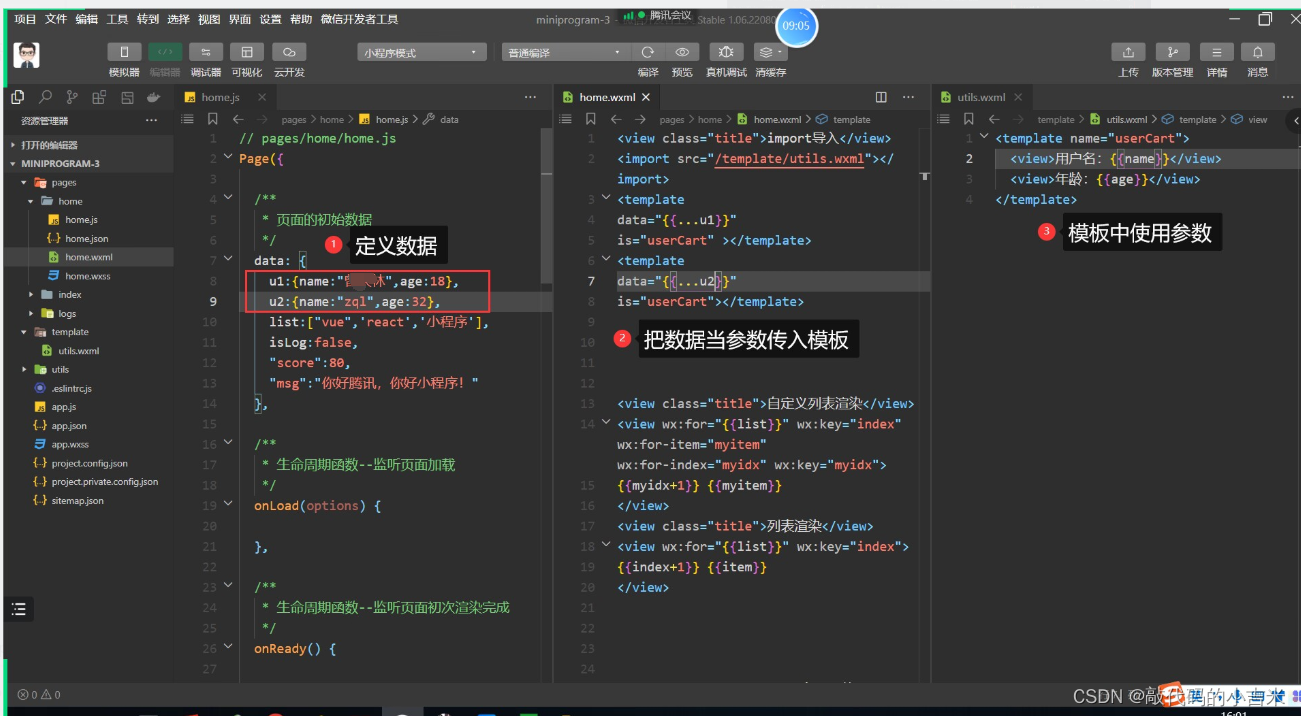Close the home.wxml tab
This screenshot has width=1301, height=716.
645,97
